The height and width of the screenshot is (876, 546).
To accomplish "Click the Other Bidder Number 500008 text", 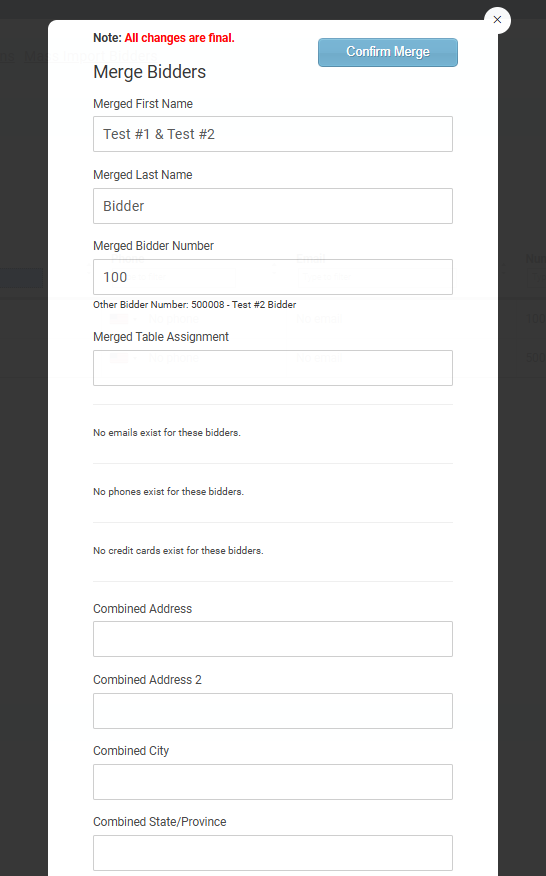I will pos(194,304).
